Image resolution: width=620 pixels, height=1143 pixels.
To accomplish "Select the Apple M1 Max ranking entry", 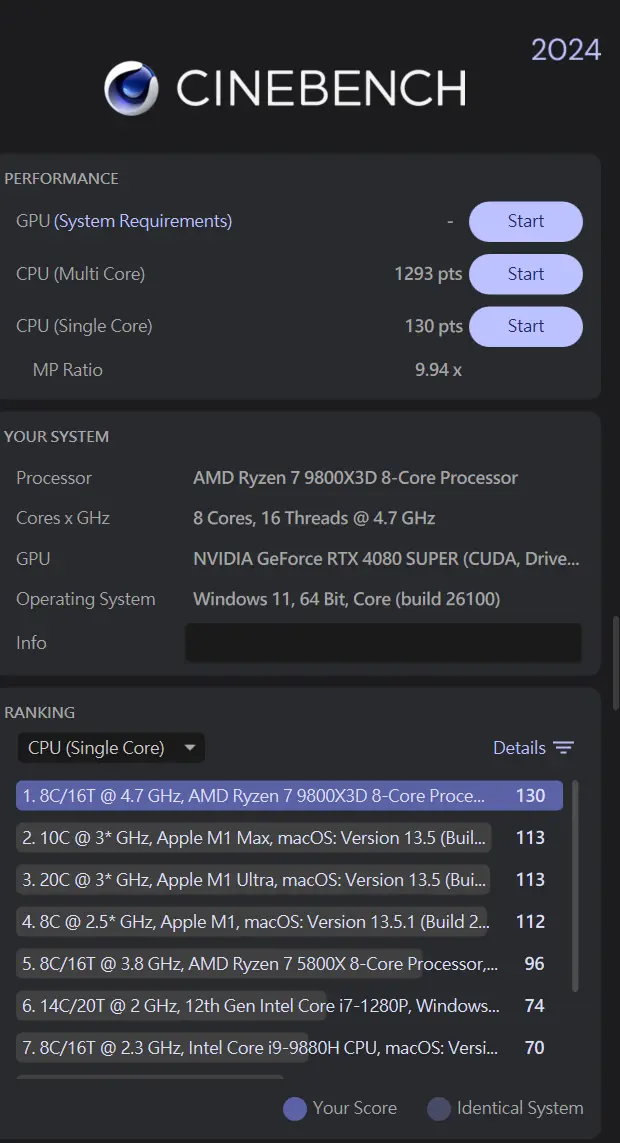I will point(289,838).
